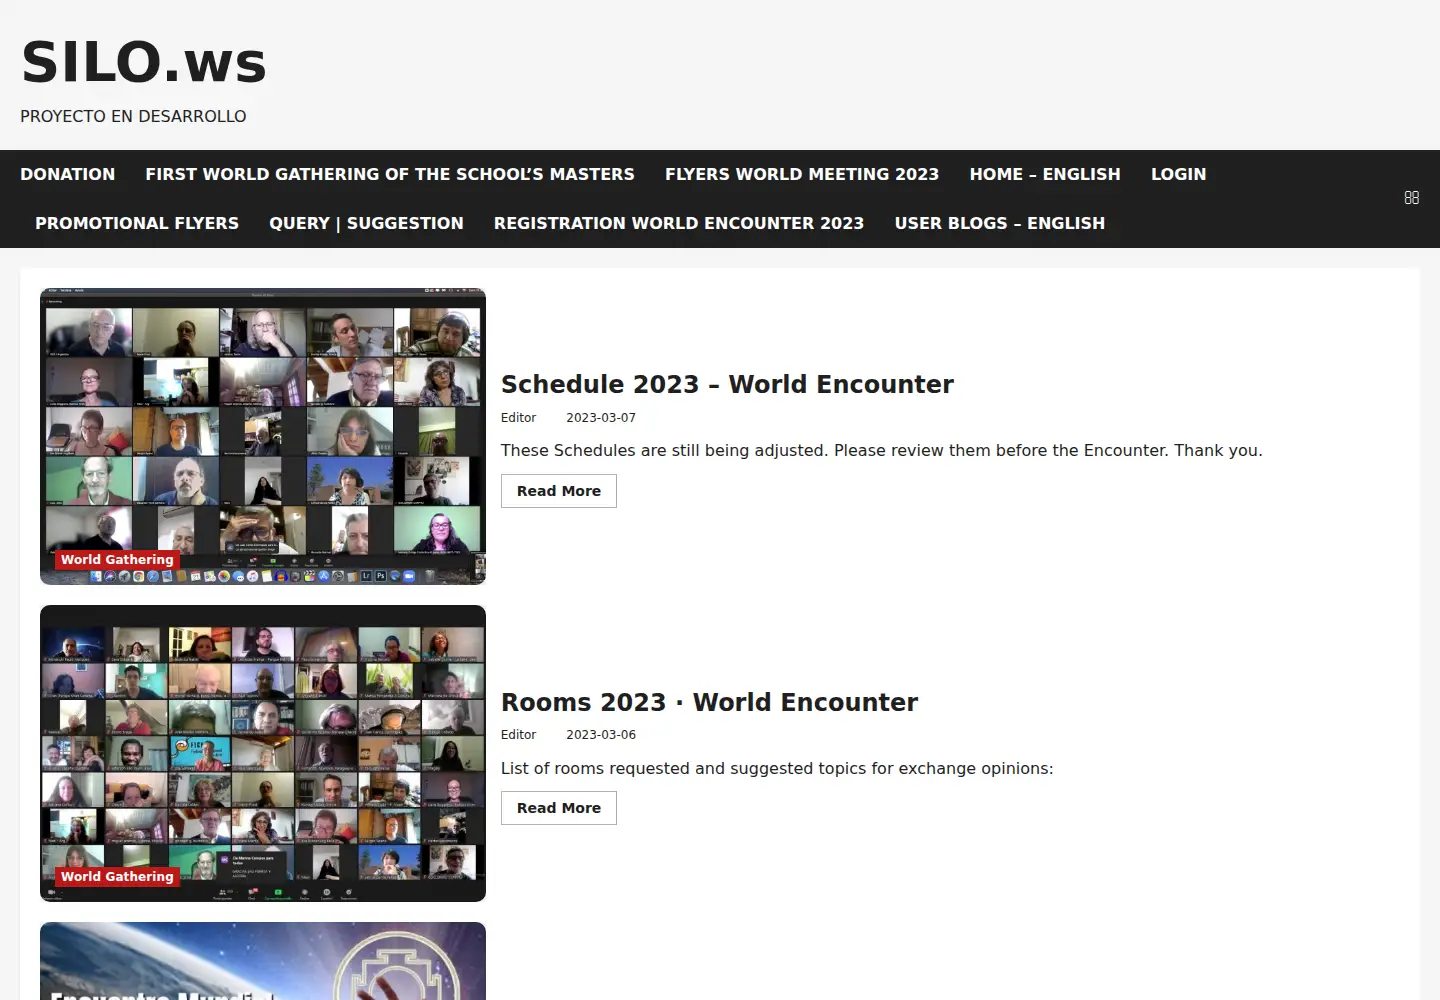This screenshot has width=1440, height=1000.
Task: Open the Schedule 2023 – World Encounter article title
Action: pos(727,384)
